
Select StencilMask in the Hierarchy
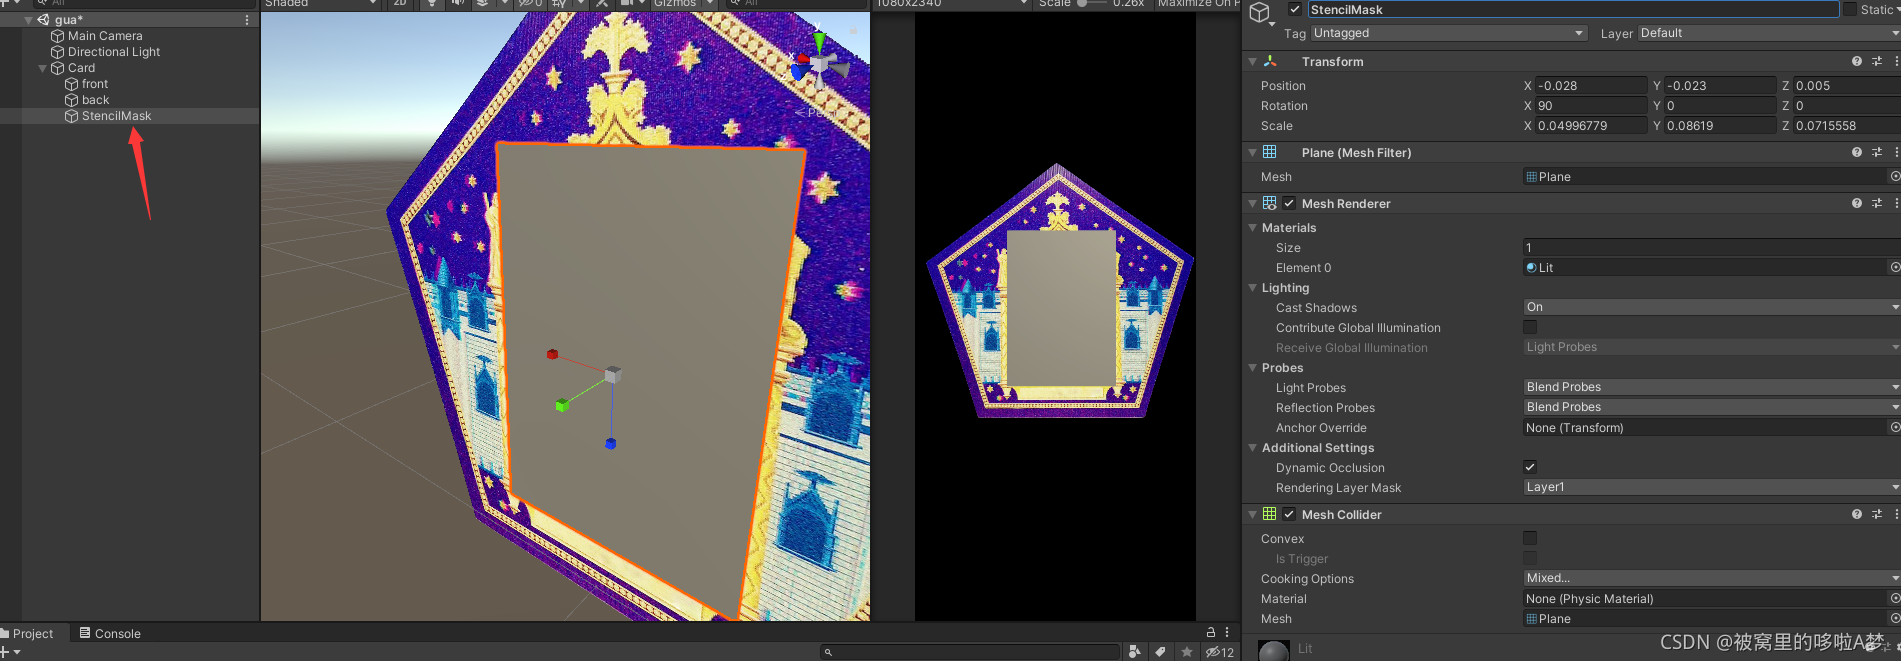click(x=116, y=116)
